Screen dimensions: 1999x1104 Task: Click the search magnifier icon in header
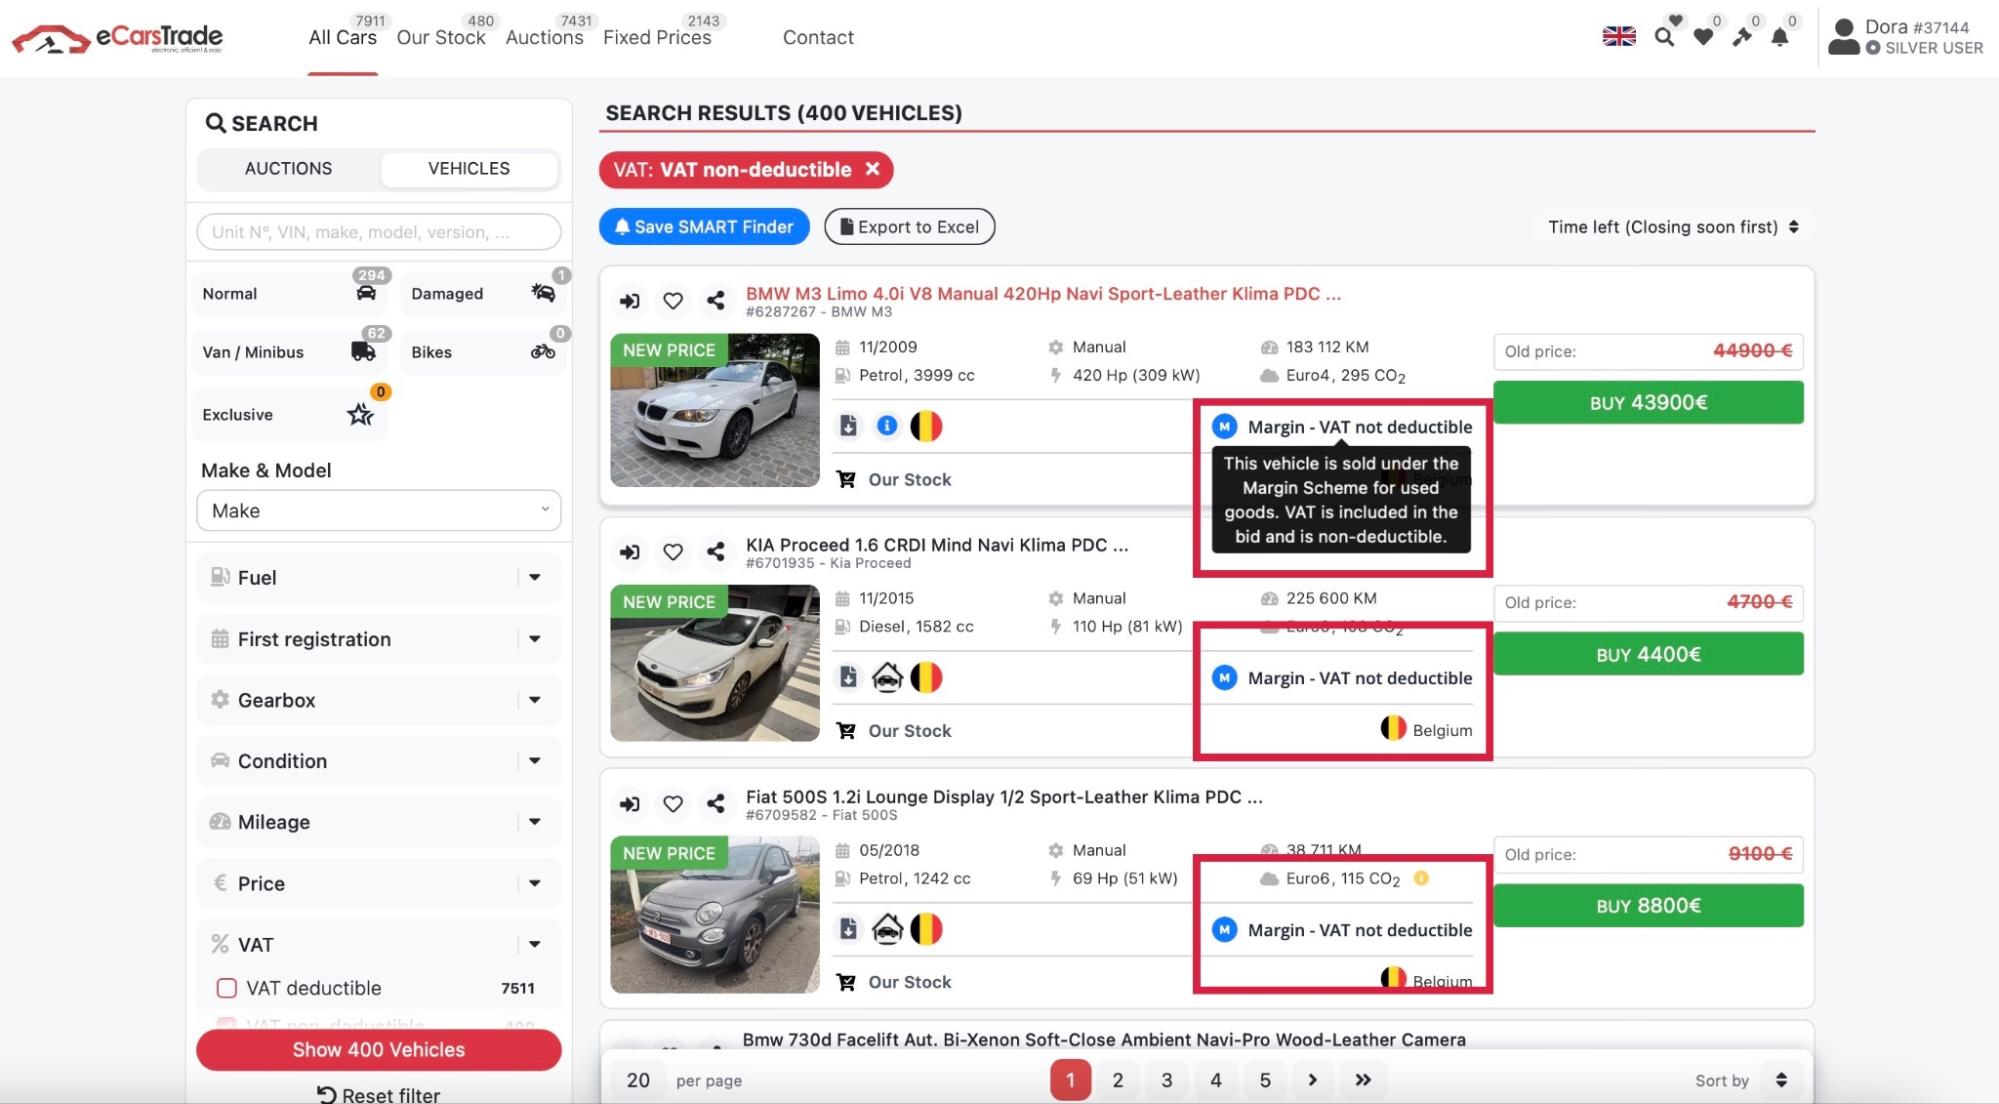(1664, 38)
